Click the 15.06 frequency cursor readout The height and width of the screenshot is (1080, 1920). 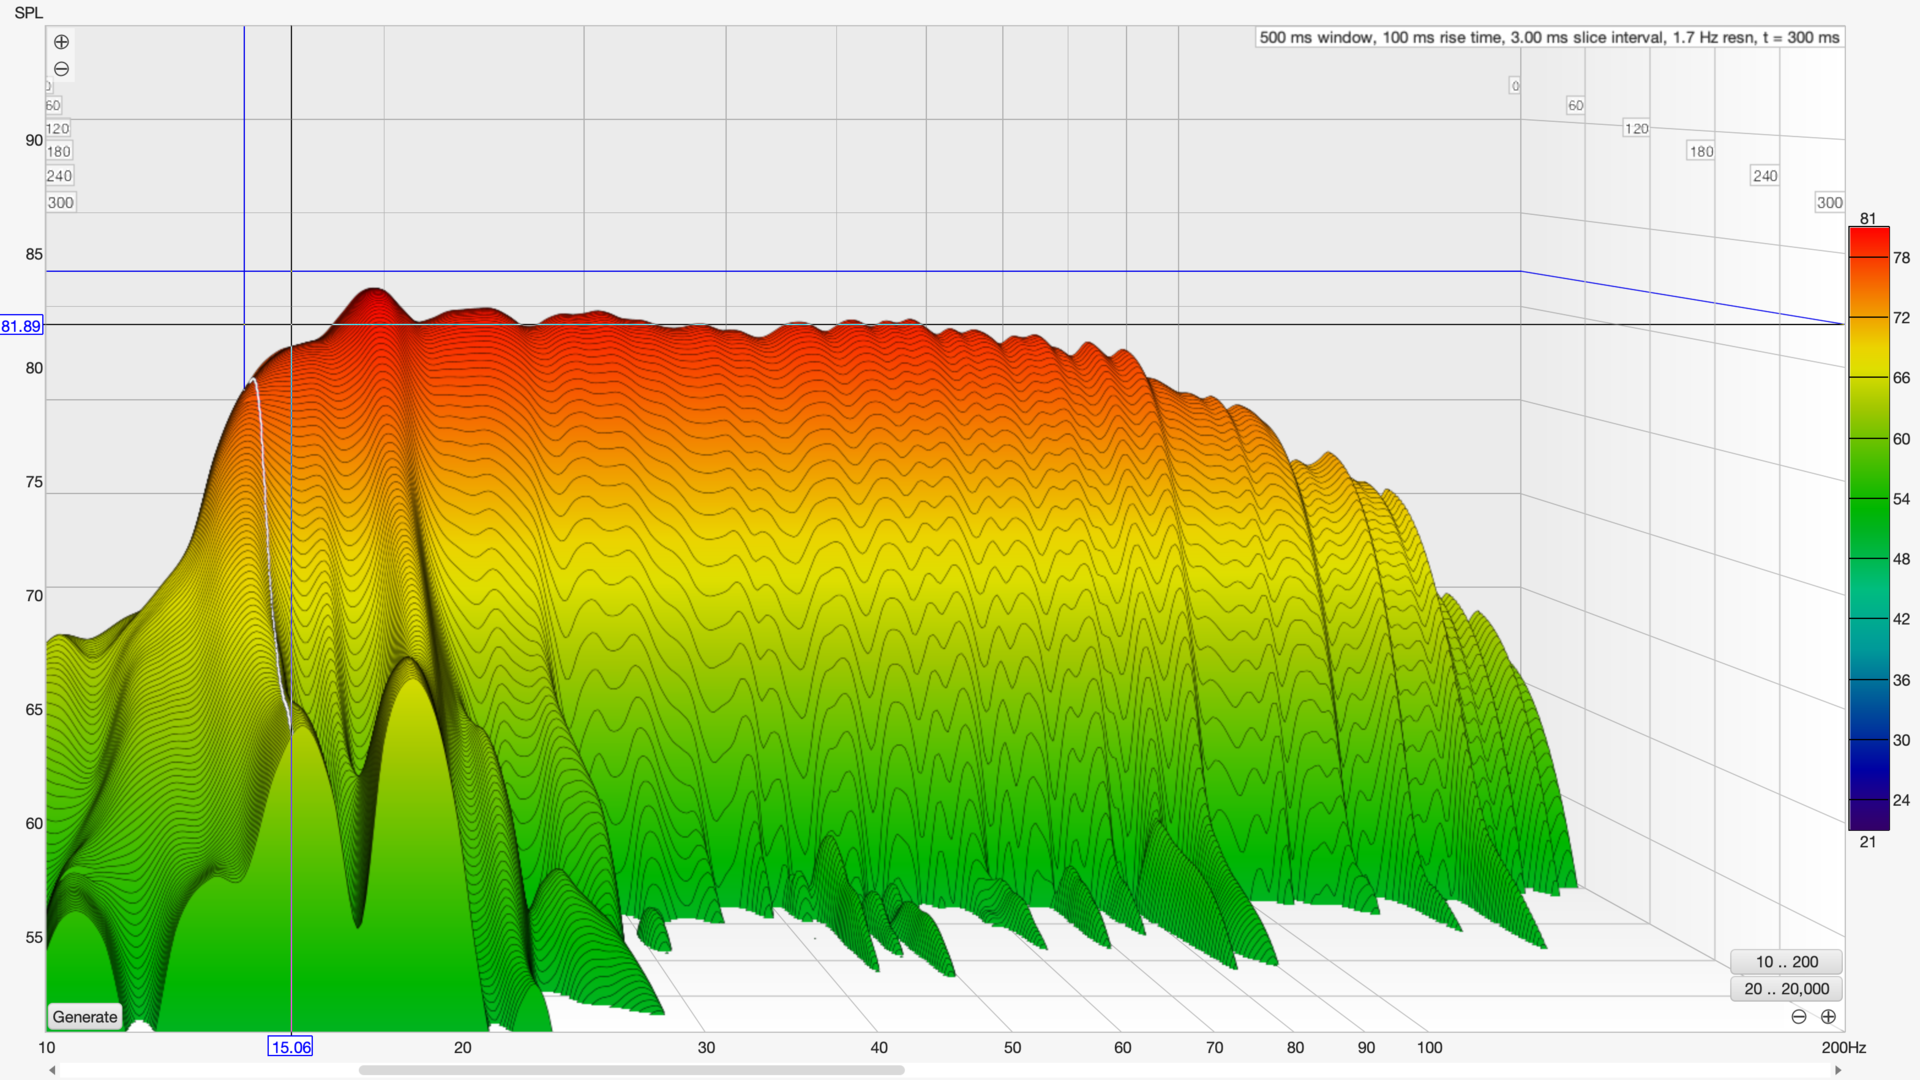[x=290, y=1047]
